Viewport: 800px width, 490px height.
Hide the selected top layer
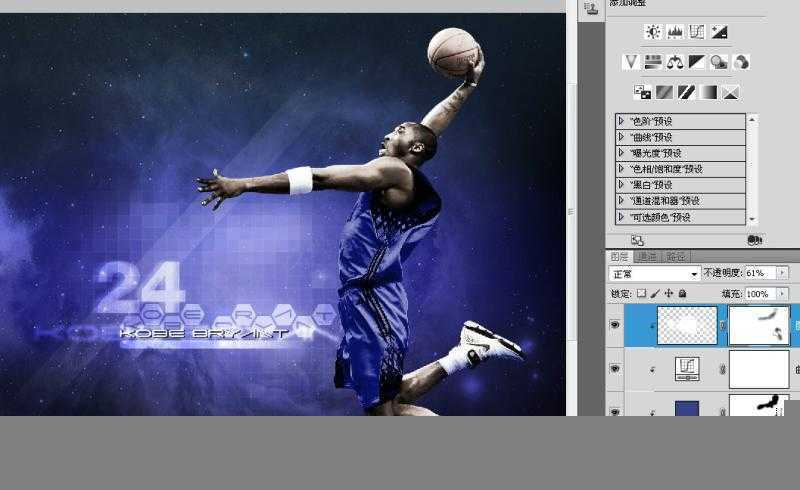[615, 325]
